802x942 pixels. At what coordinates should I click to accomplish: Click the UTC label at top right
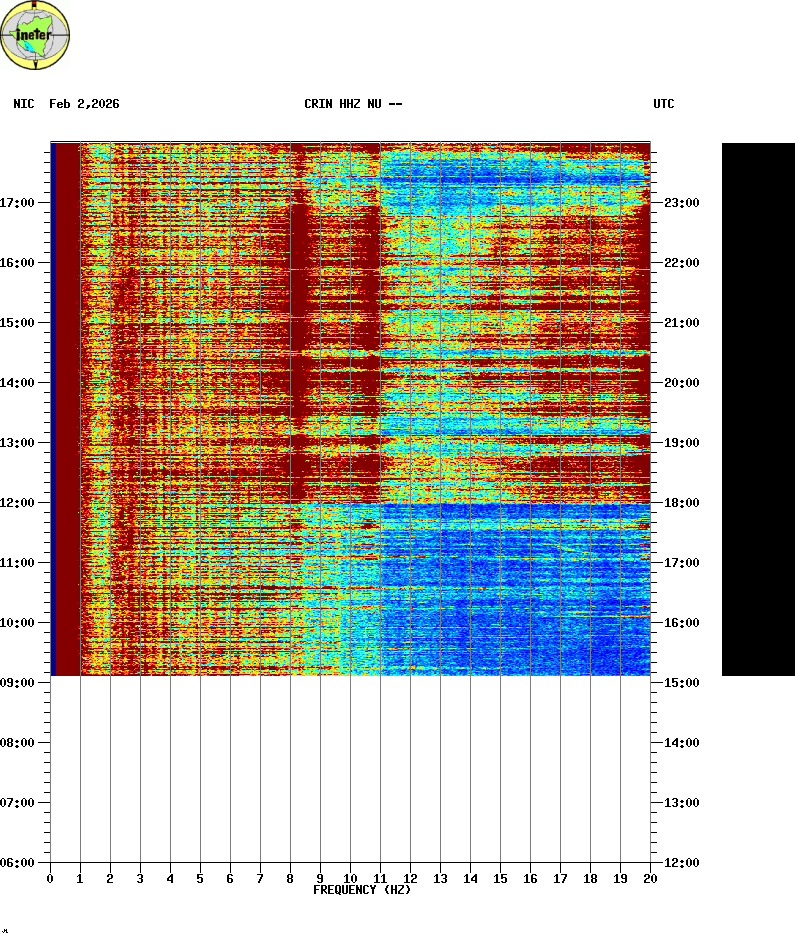click(664, 104)
